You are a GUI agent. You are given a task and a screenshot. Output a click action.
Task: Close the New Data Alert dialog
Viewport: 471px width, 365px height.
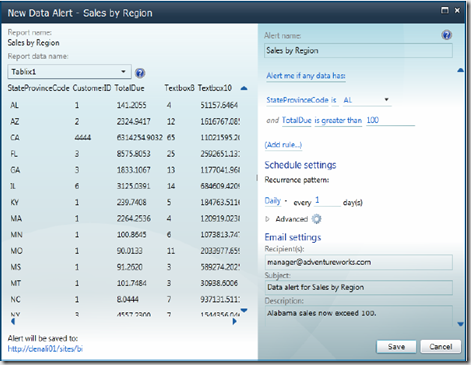[x=457, y=10]
